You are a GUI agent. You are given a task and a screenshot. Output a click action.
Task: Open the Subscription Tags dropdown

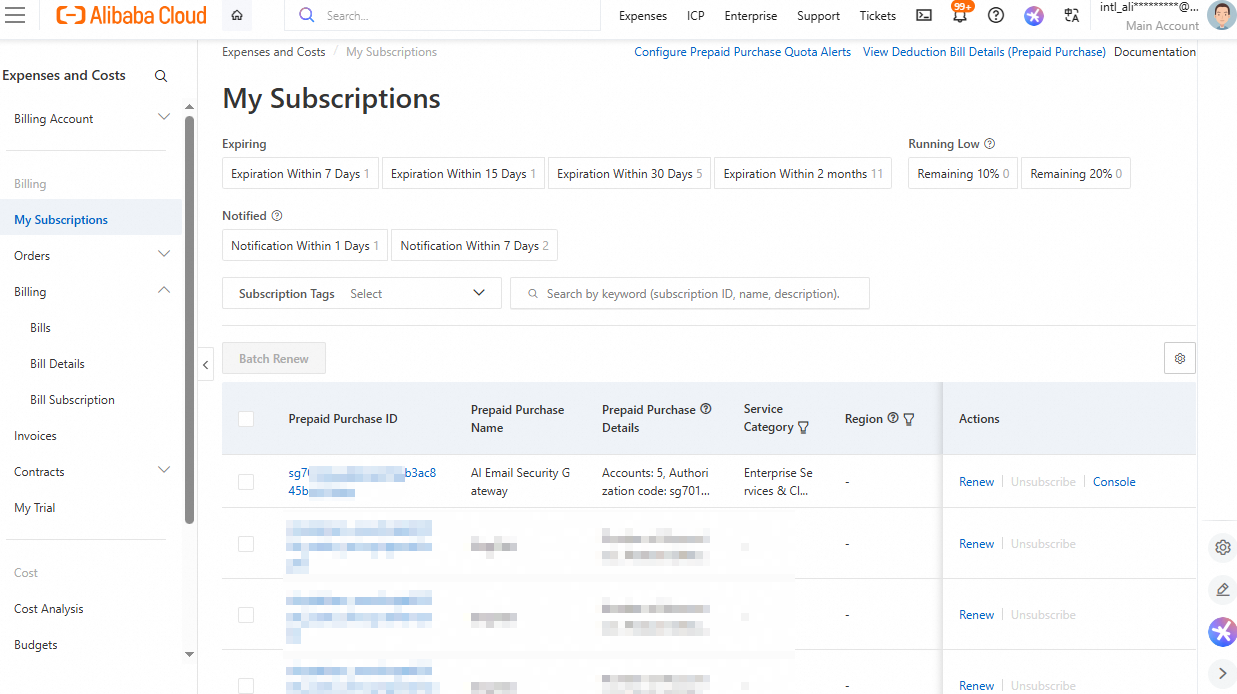pos(362,293)
